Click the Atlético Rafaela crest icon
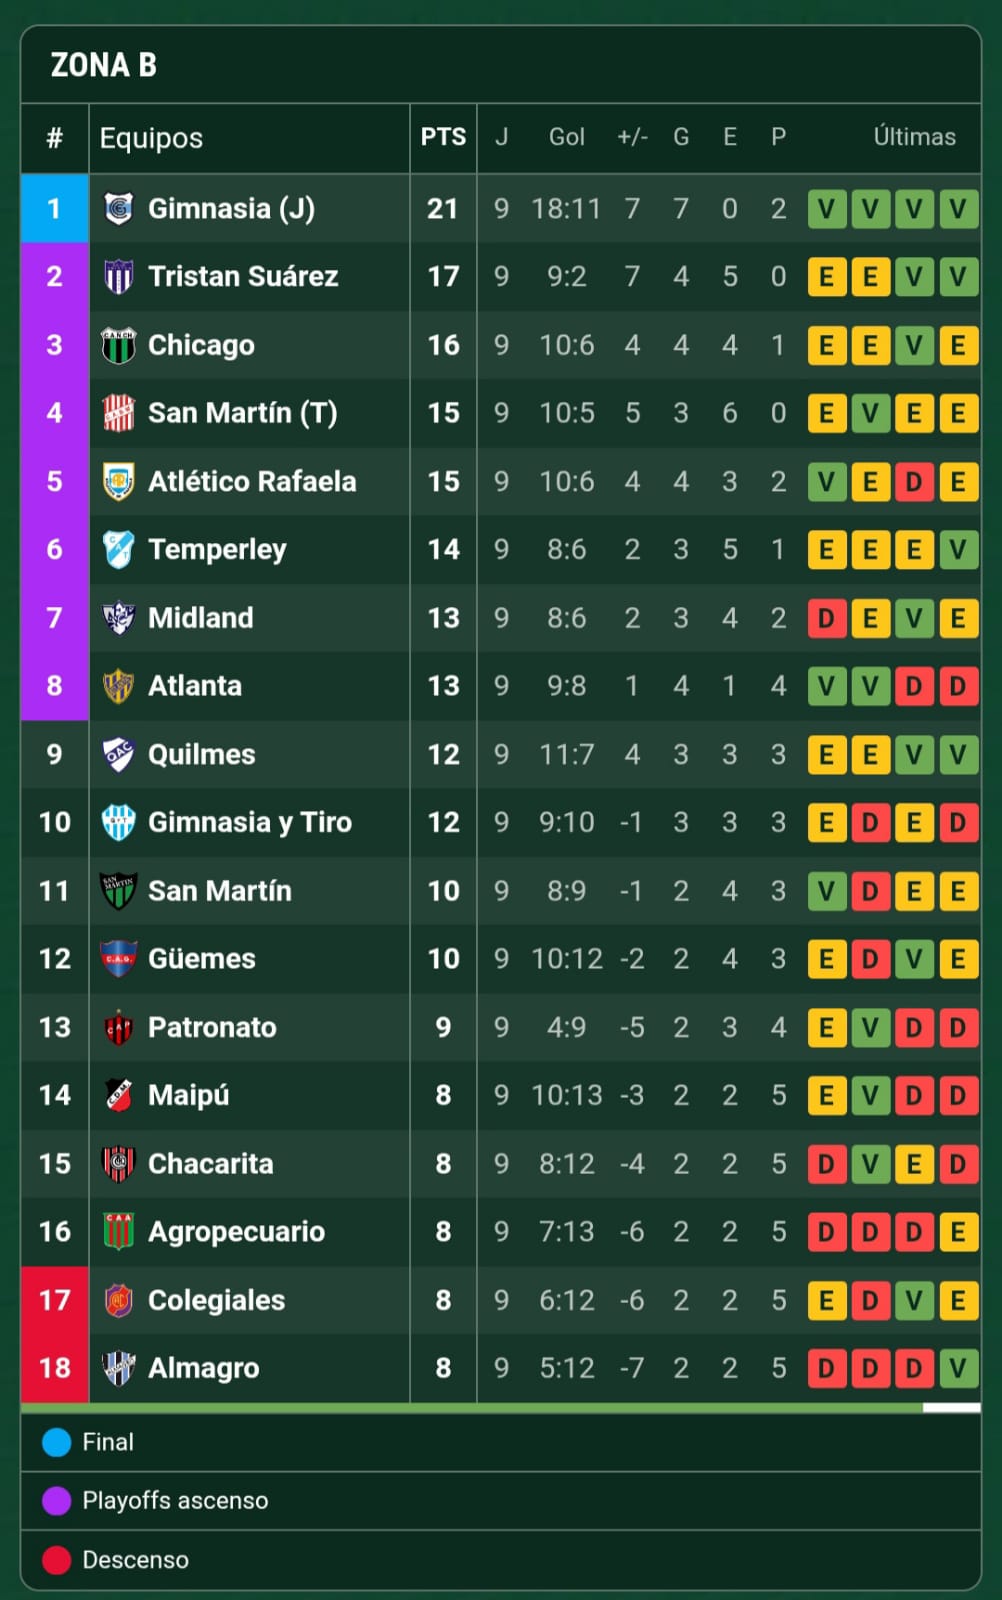Image resolution: width=1002 pixels, height=1600 pixels. (118, 481)
